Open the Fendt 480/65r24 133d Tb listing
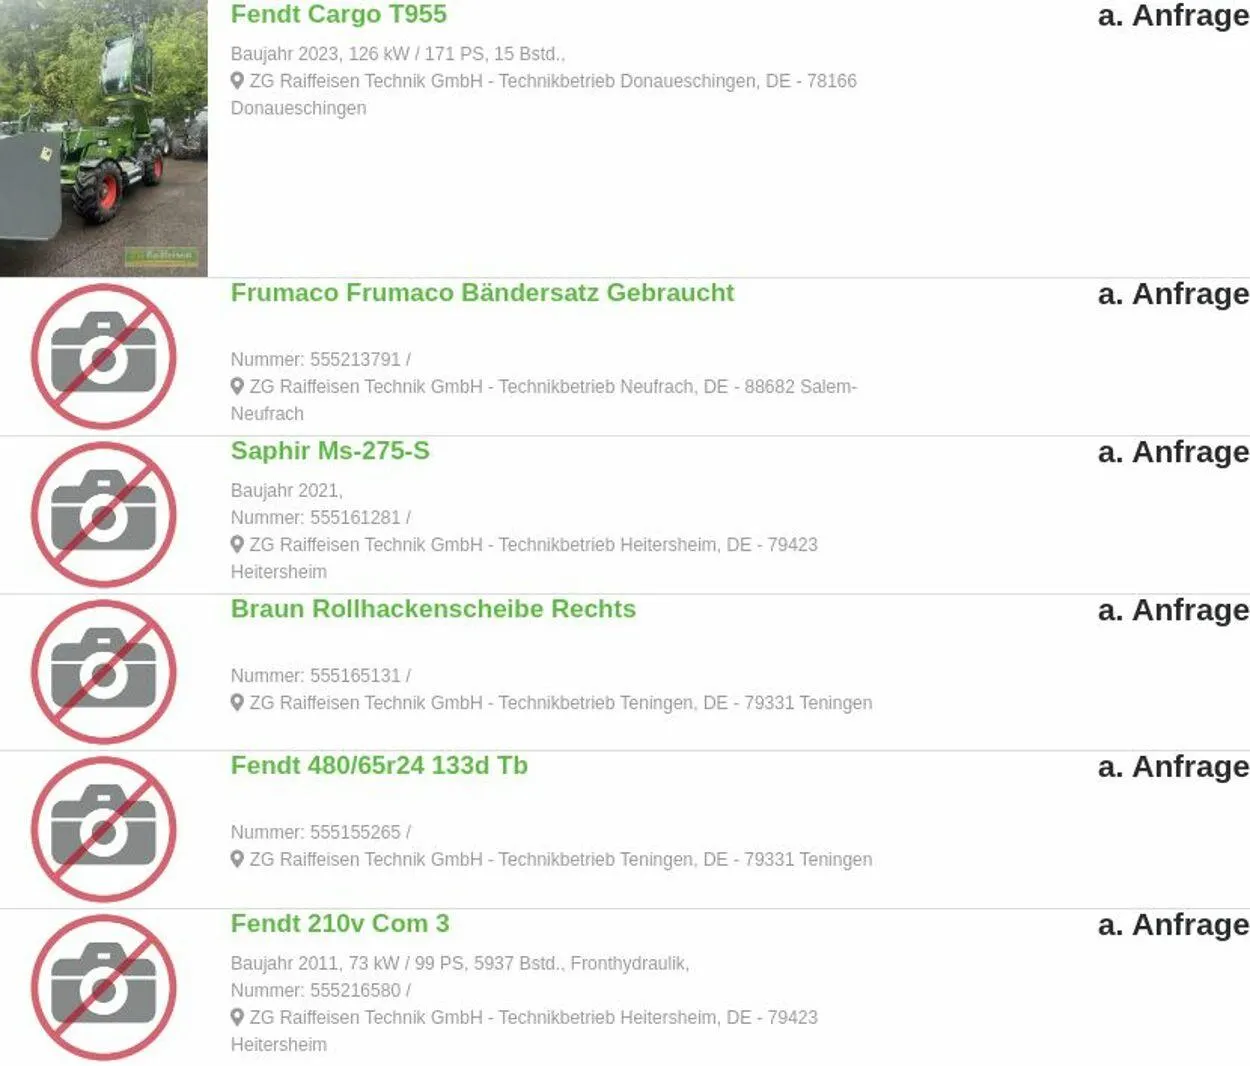1250x1066 pixels. coord(379,766)
